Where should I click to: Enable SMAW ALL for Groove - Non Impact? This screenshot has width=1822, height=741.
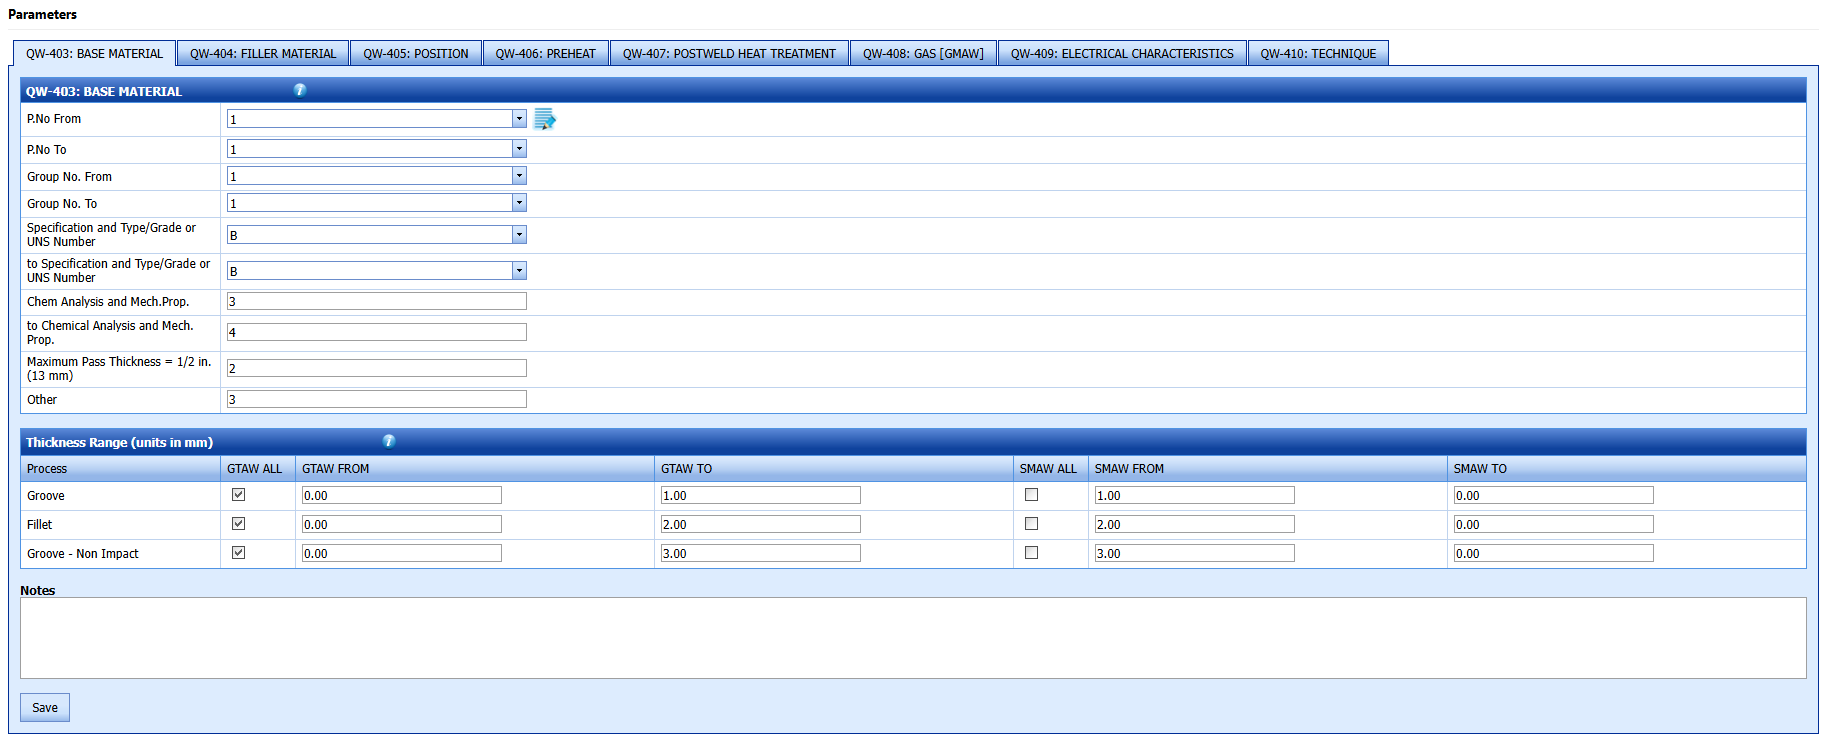click(x=1031, y=552)
